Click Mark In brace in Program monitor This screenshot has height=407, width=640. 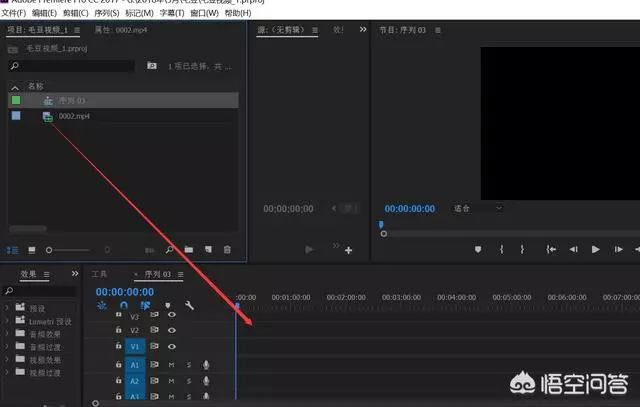tap(502, 249)
